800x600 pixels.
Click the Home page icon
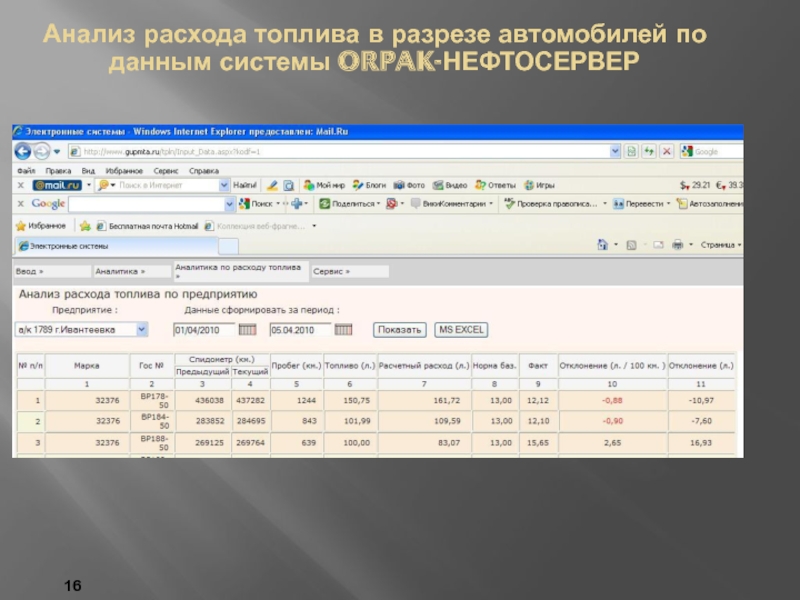tap(603, 245)
